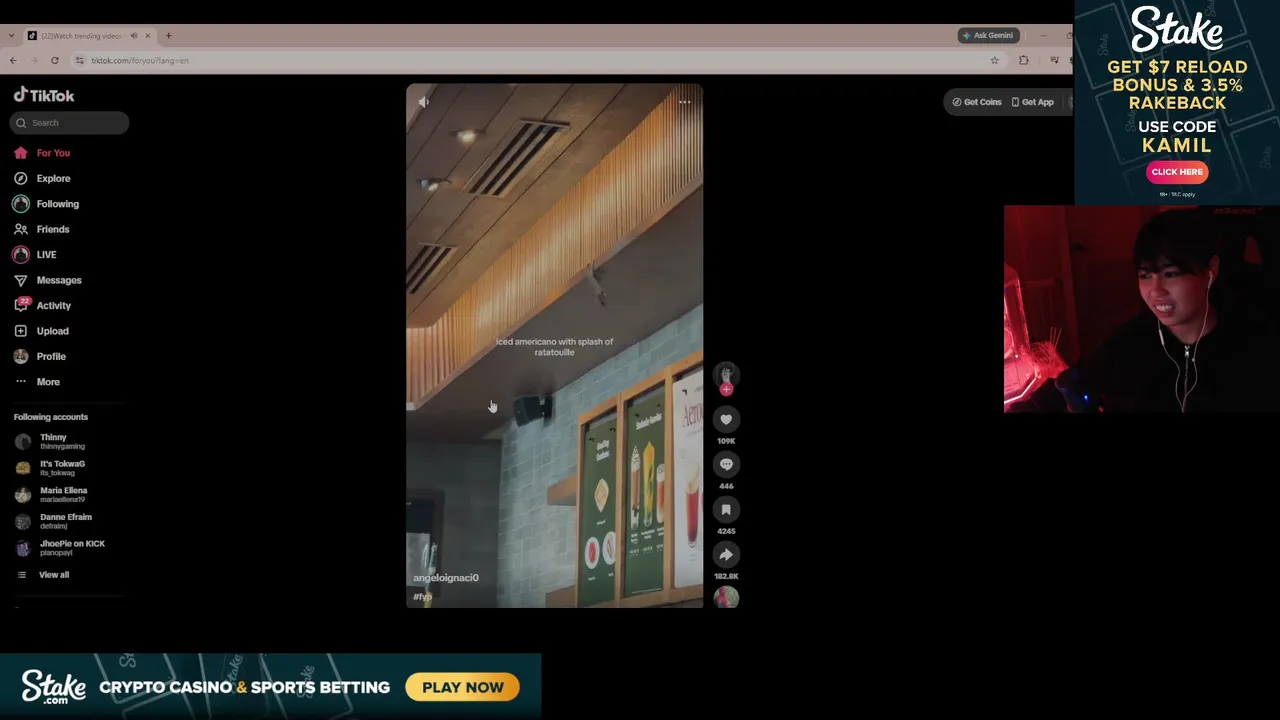Go back with browser back arrow
This screenshot has width=1280, height=720.
click(13, 60)
